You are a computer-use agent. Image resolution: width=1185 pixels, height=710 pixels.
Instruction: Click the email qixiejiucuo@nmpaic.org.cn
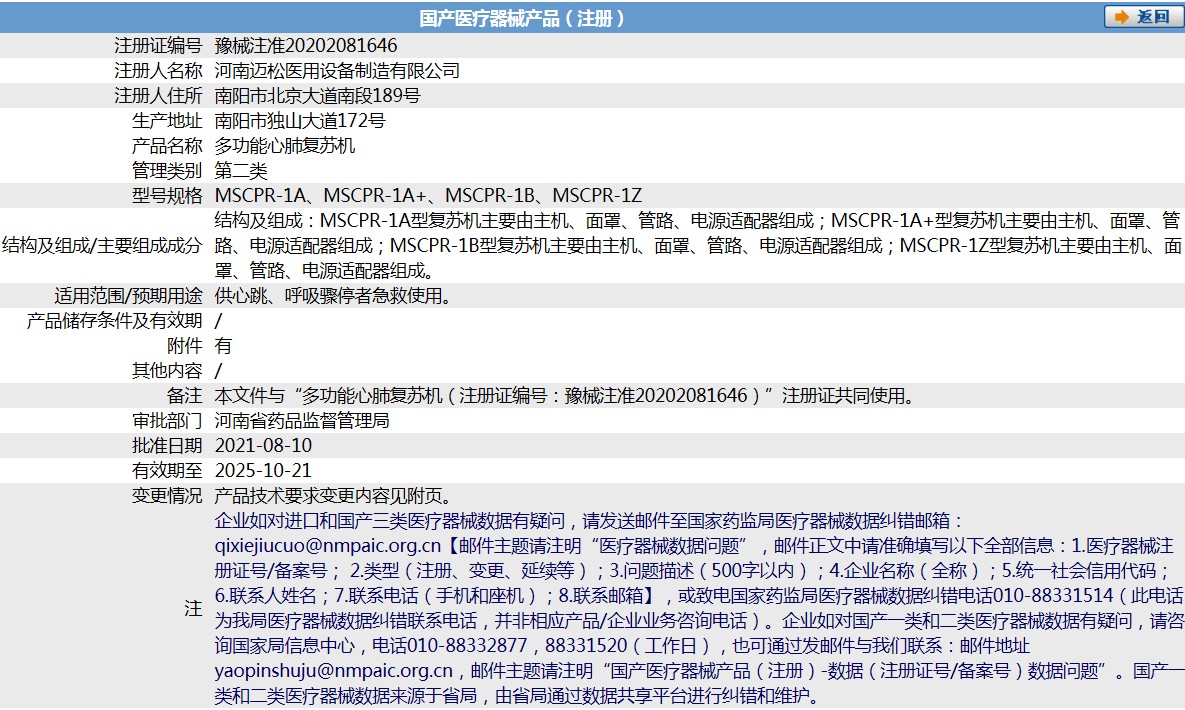coord(327,546)
